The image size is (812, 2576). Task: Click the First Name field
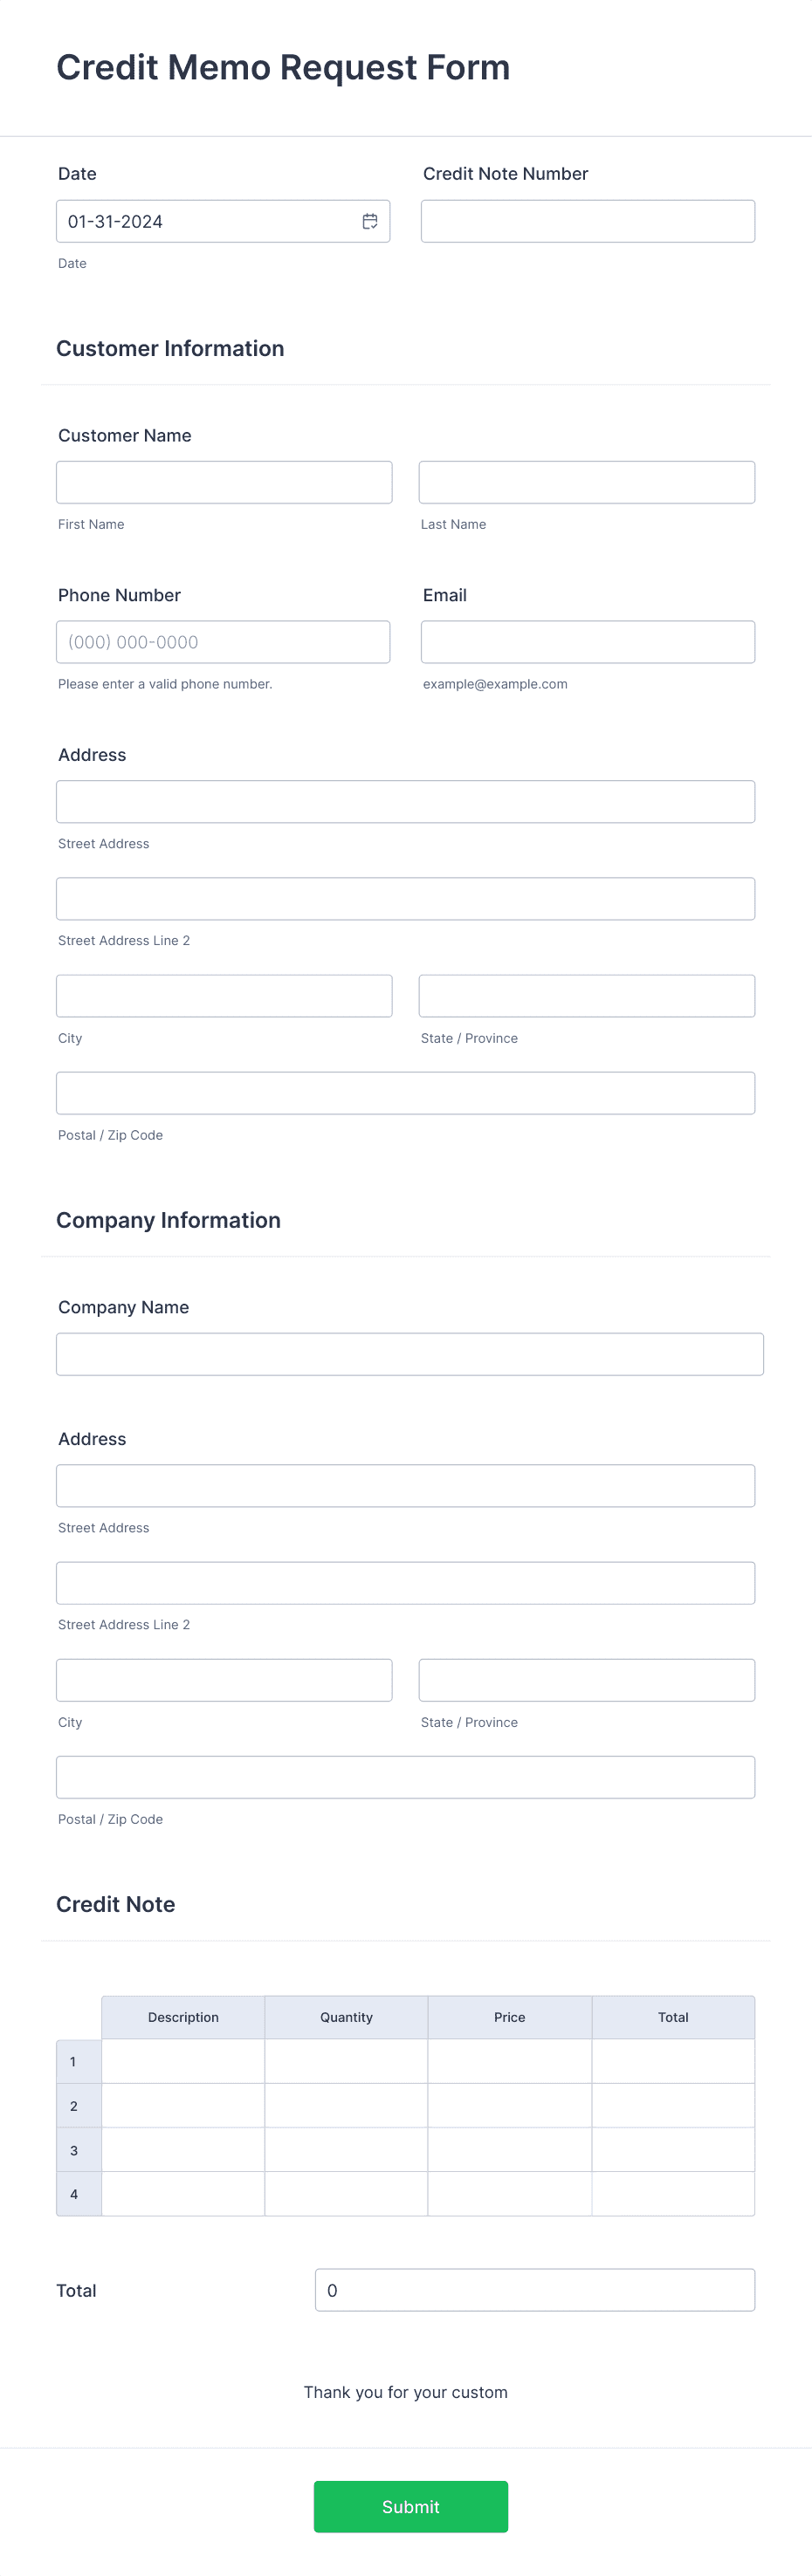tap(224, 482)
